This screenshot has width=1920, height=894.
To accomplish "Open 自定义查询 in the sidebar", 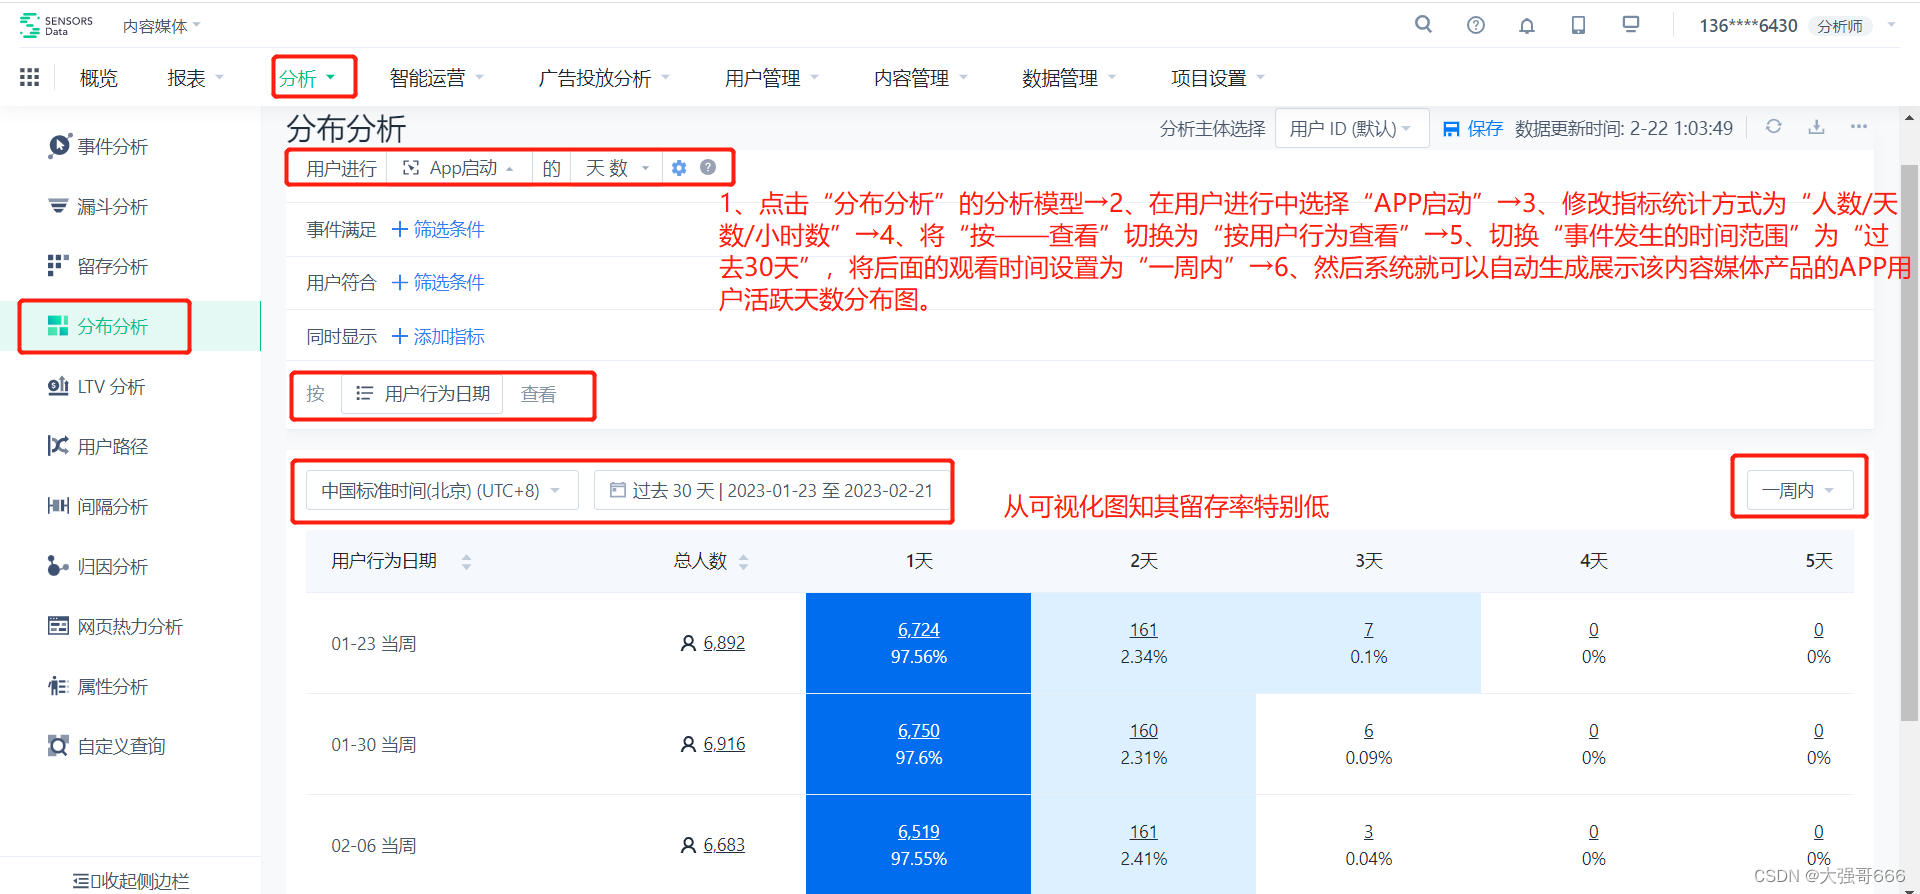I will tap(107, 747).
